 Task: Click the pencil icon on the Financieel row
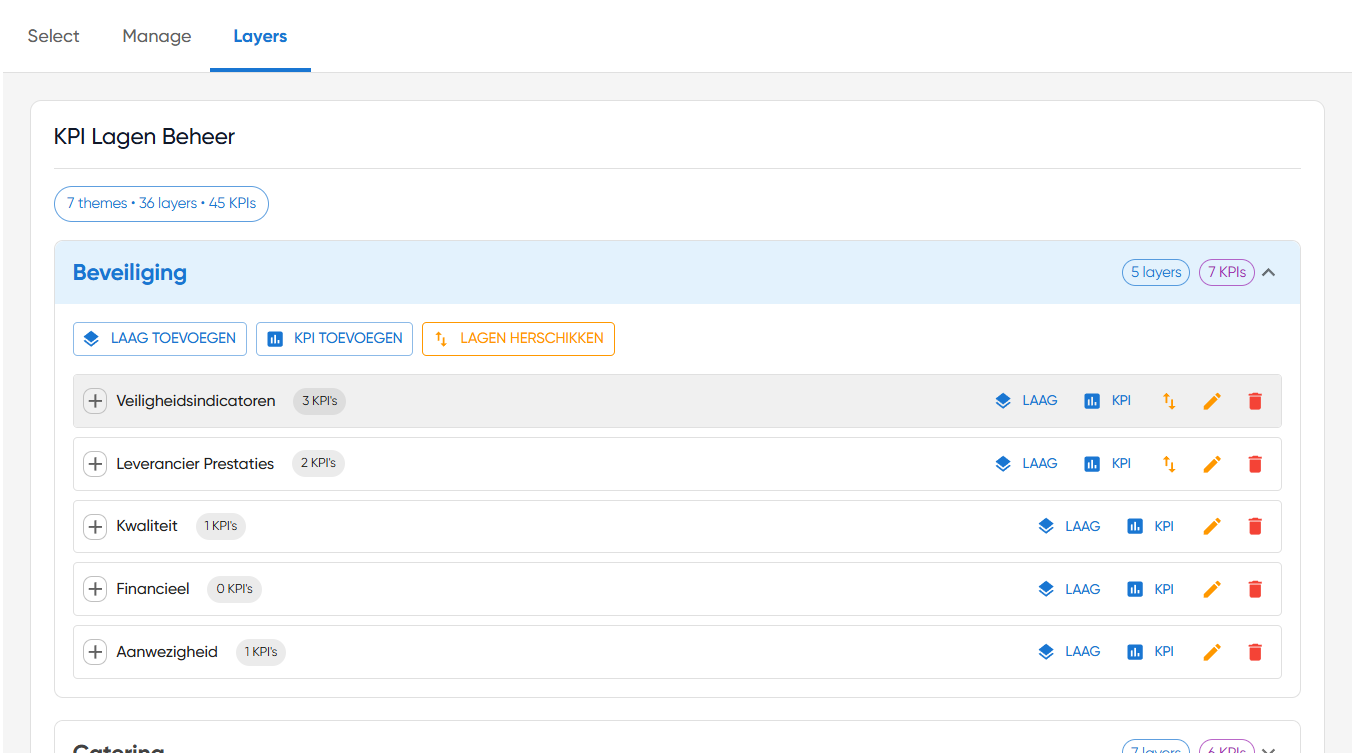(x=1212, y=589)
